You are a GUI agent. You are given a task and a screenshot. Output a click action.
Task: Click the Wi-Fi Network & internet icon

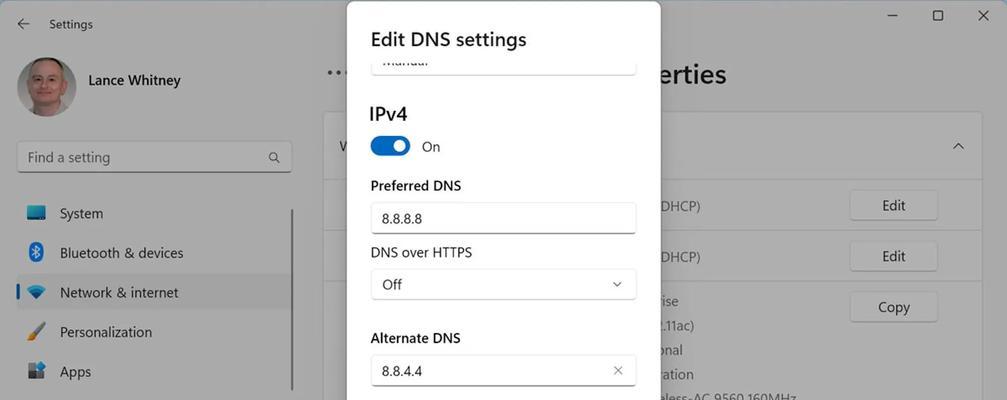click(x=36, y=293)
